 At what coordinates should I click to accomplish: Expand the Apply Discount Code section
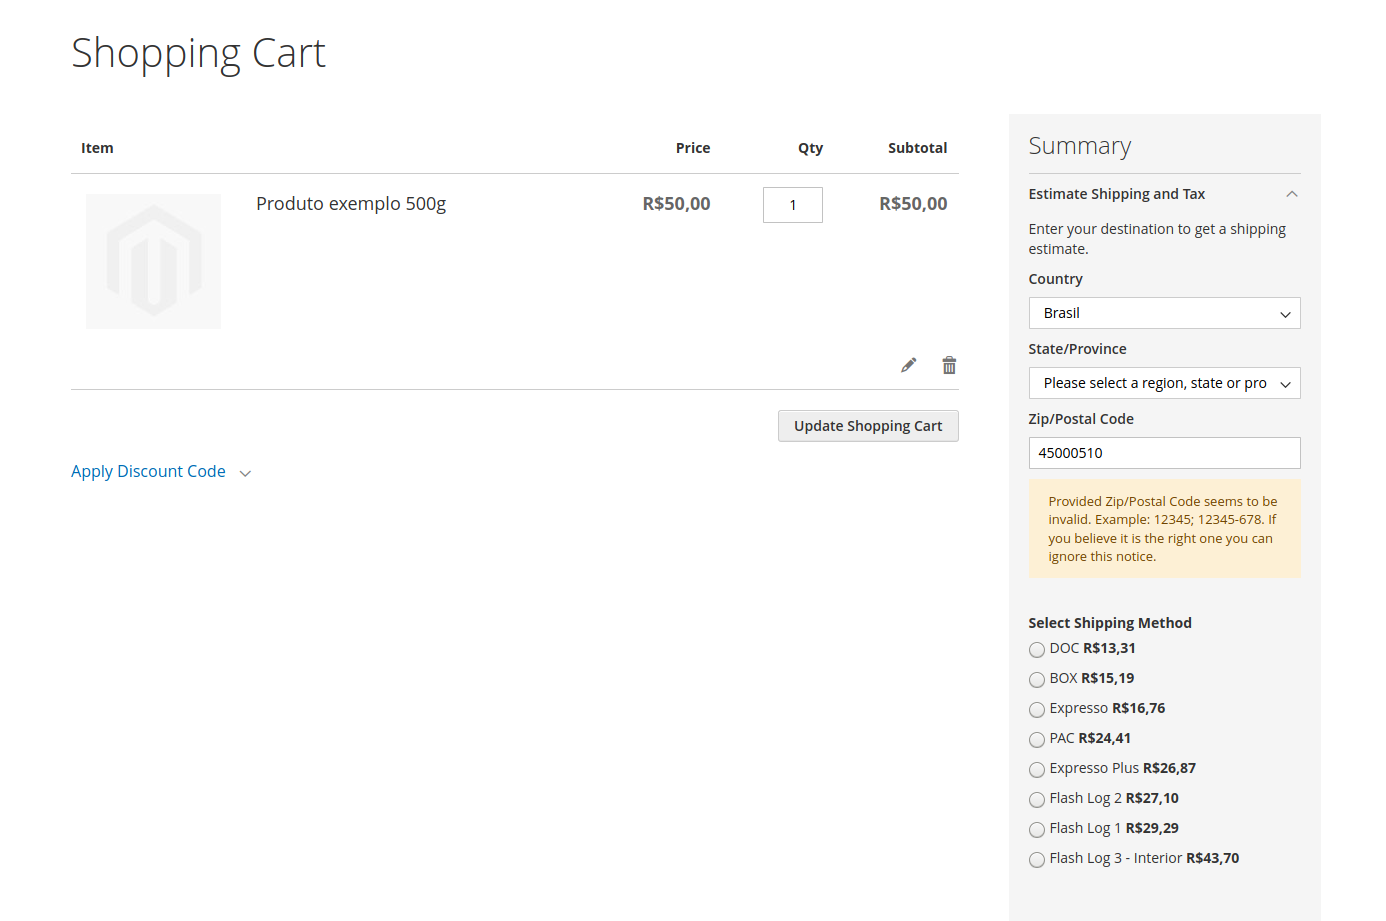pos(149,471)
